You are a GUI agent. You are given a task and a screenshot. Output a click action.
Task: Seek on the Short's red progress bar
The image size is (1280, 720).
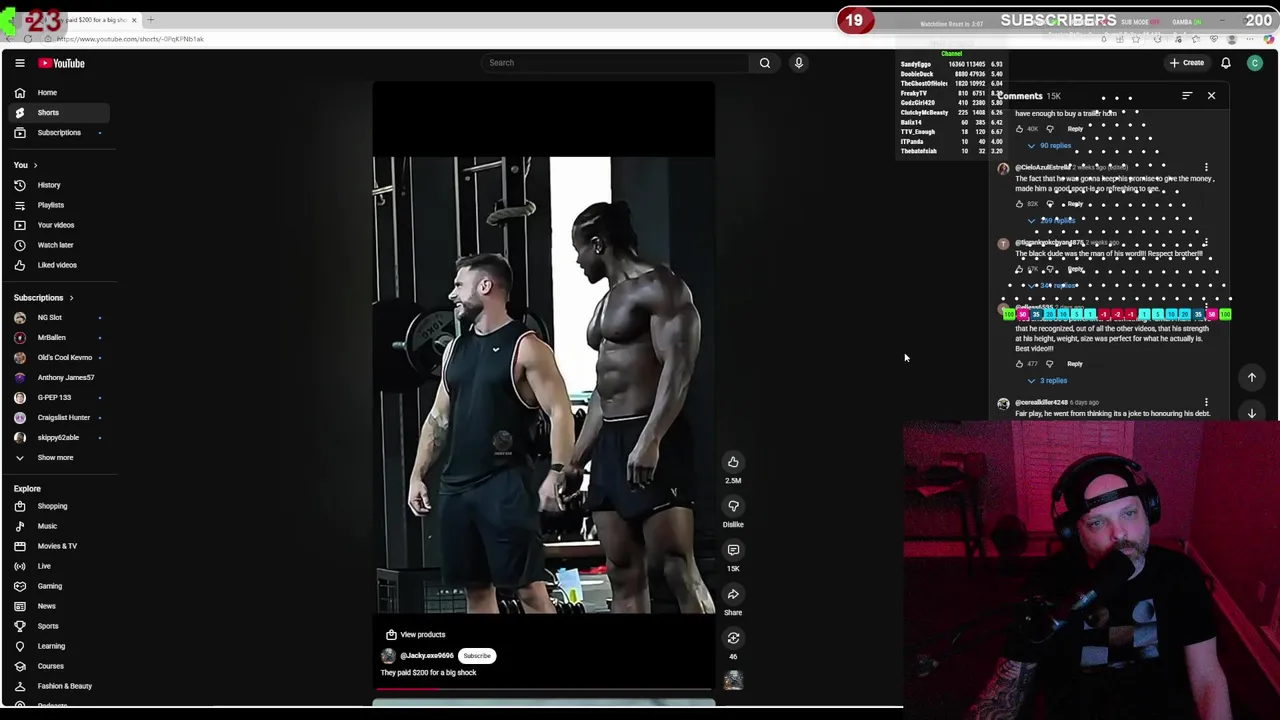click(544, 689)
